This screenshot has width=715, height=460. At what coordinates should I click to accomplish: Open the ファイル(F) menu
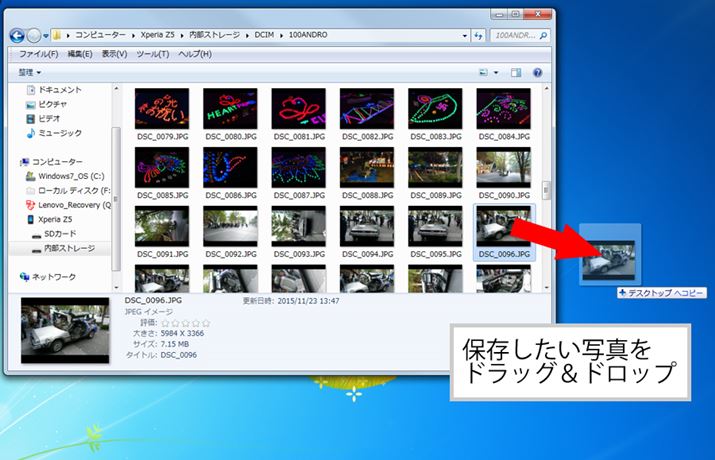(39, 54)
